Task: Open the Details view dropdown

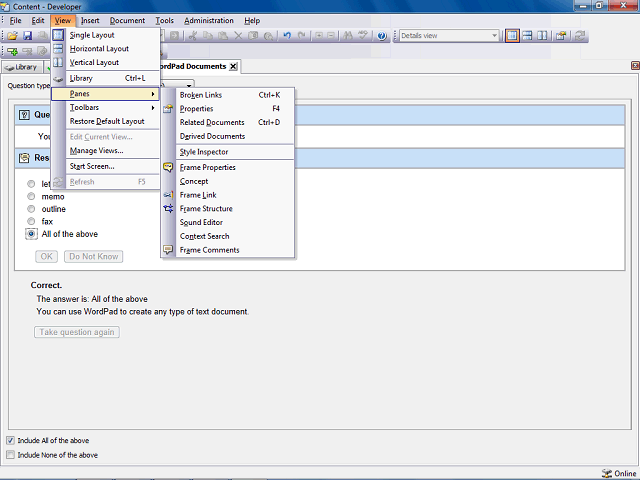Action: click(494, 36)
